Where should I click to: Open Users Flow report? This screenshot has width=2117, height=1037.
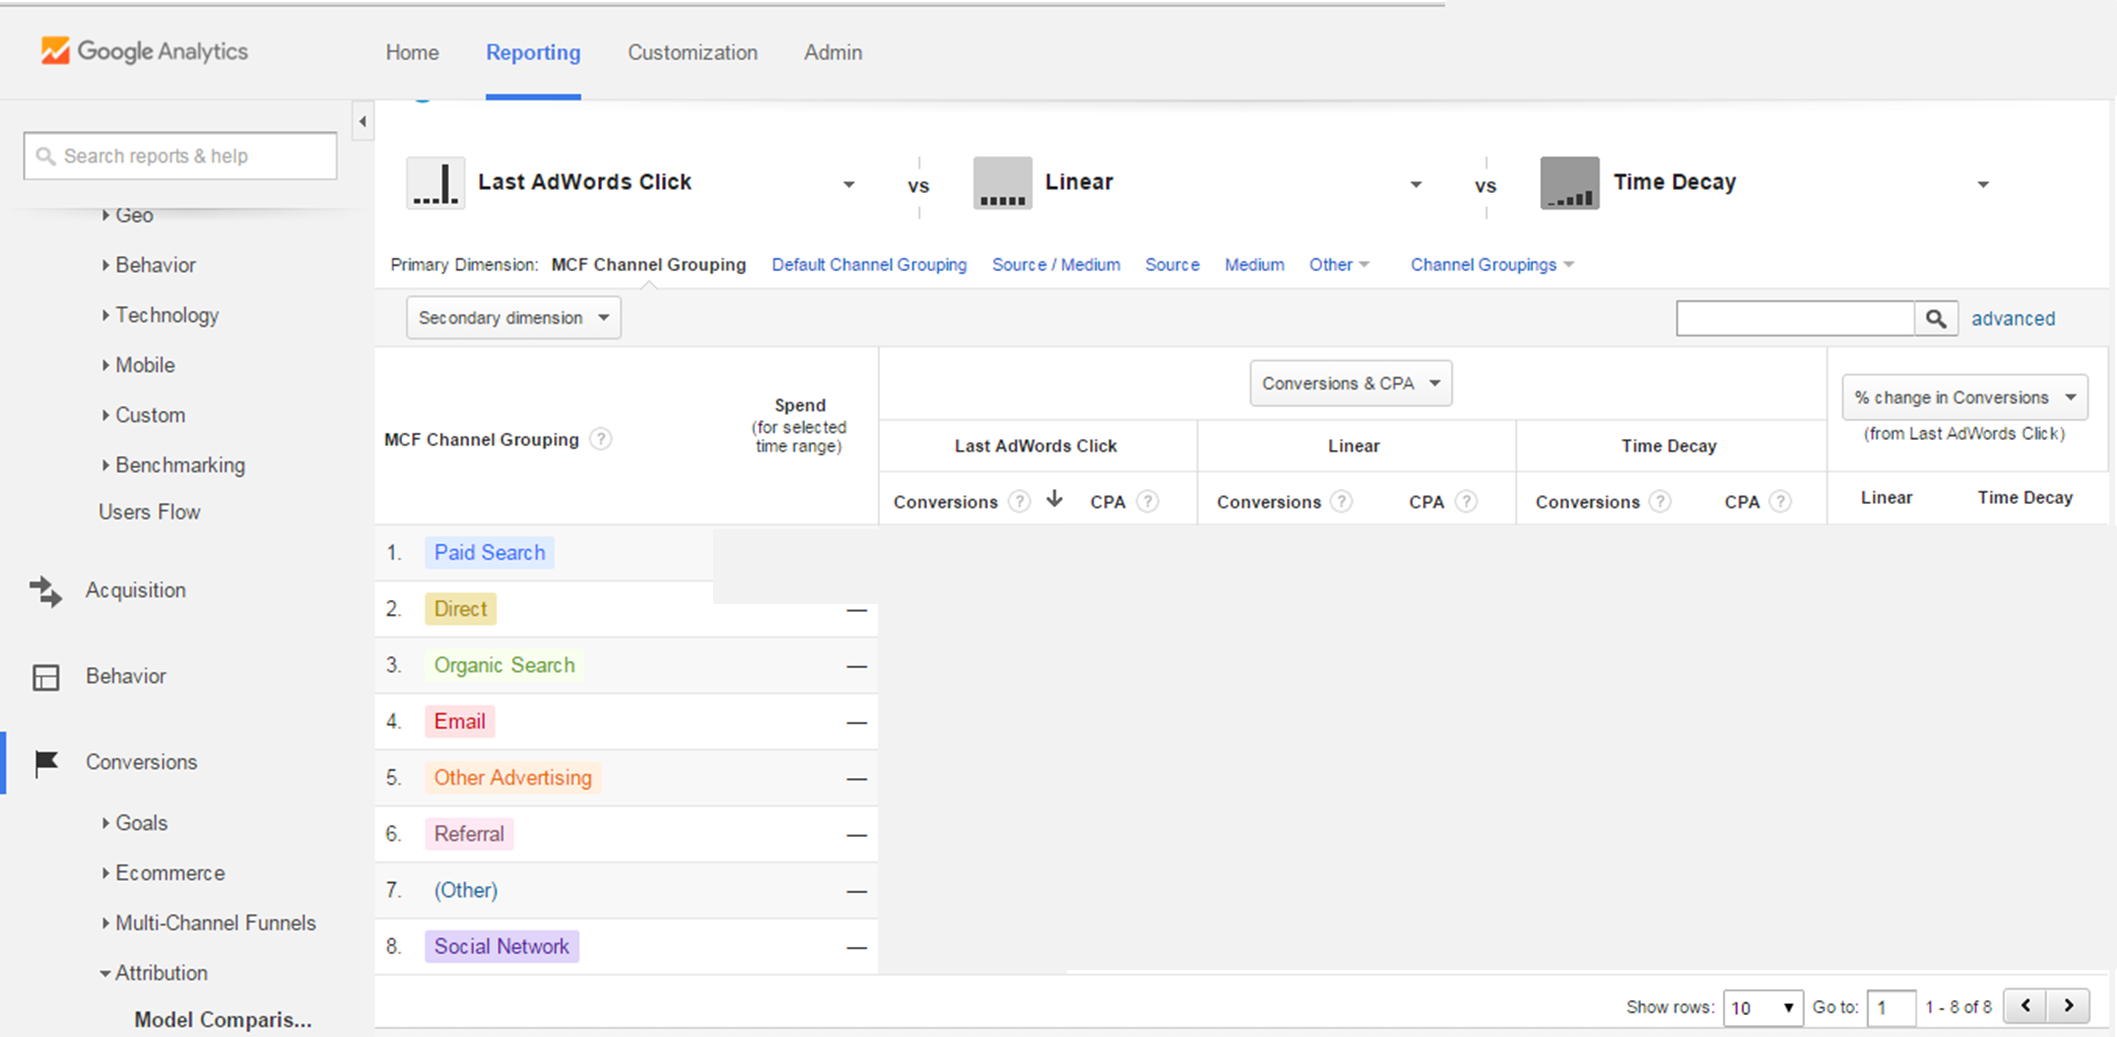(x=149, y=512)
